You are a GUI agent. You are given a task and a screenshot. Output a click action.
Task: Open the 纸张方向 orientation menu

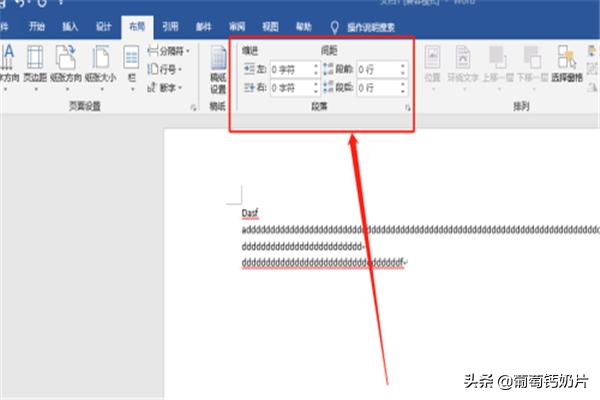tap(66, 68)
